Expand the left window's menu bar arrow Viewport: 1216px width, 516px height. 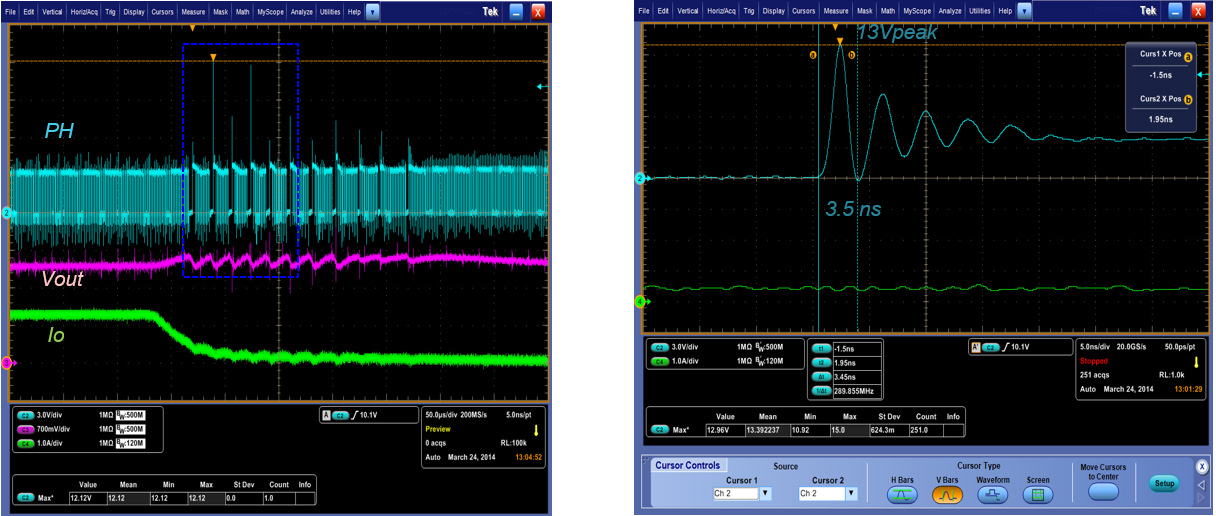(372, 13)
